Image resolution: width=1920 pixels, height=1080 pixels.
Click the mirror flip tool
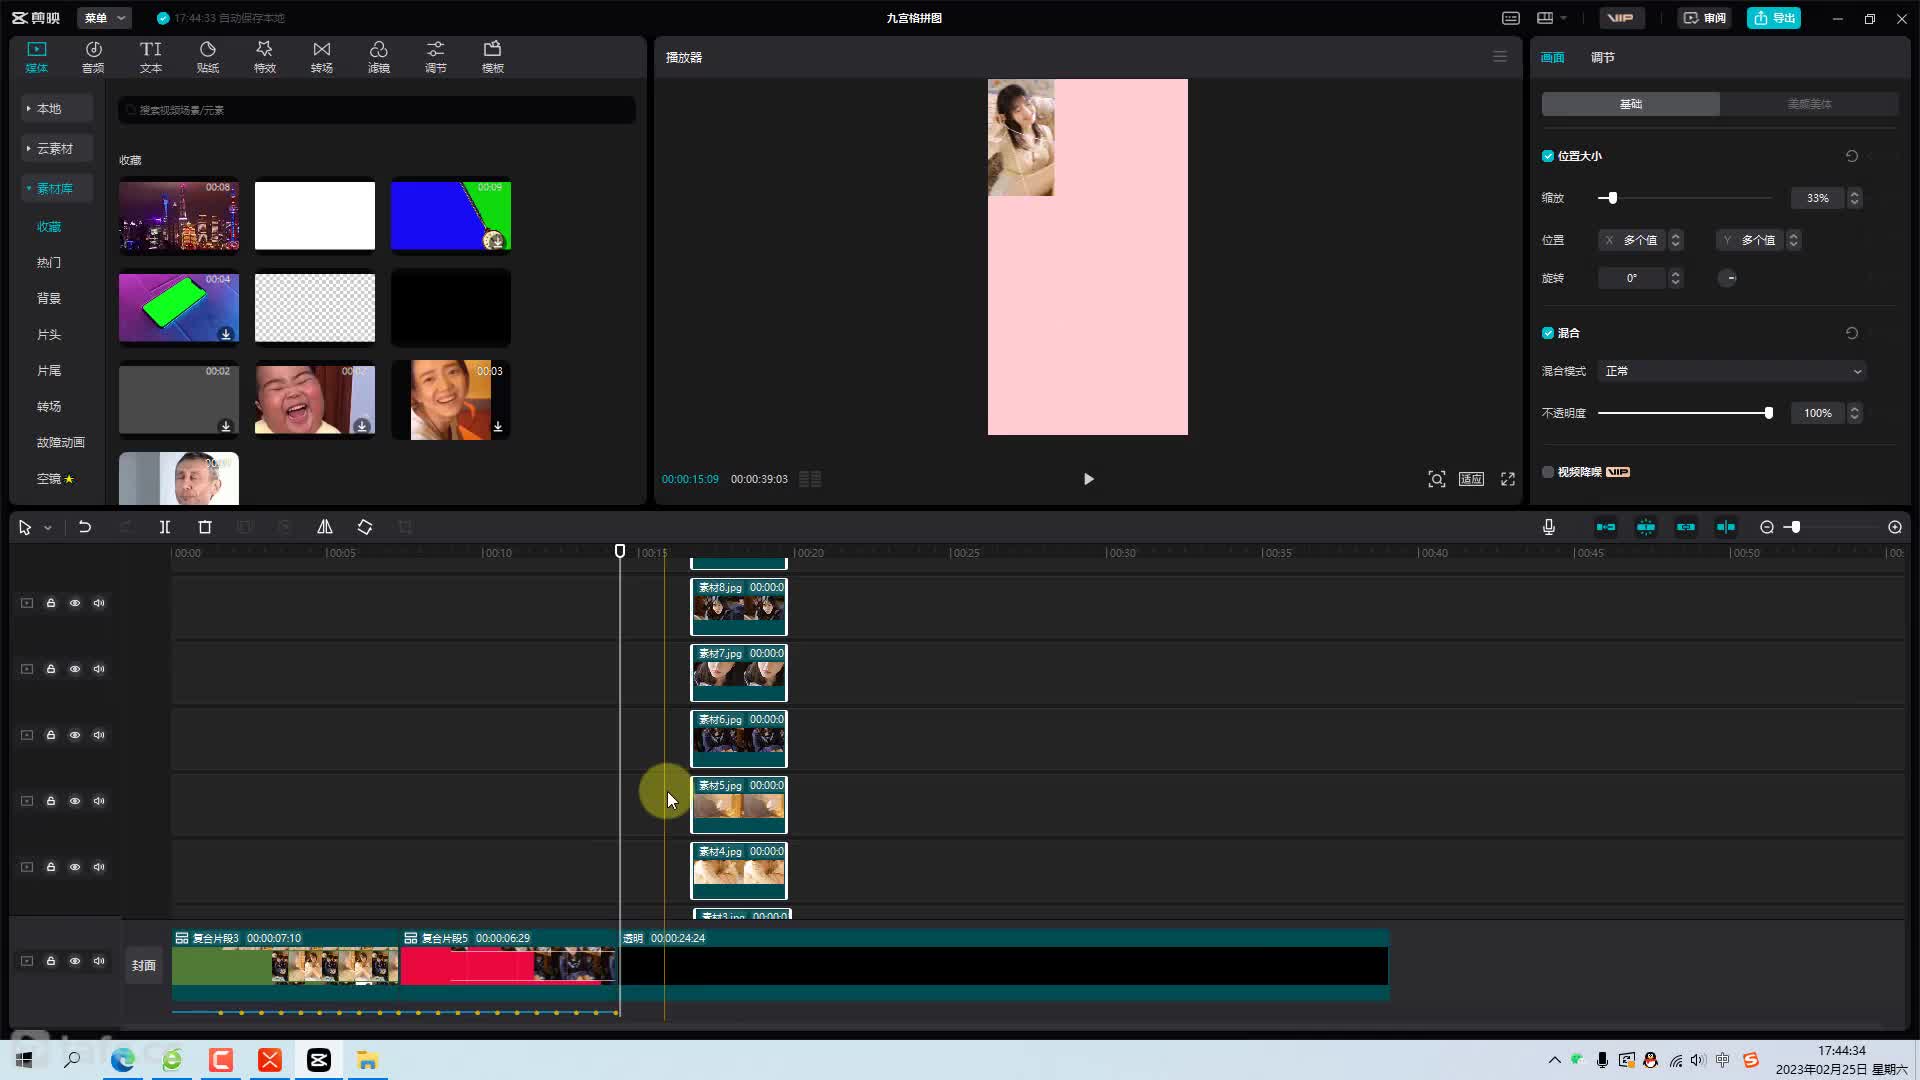(325, 527)
